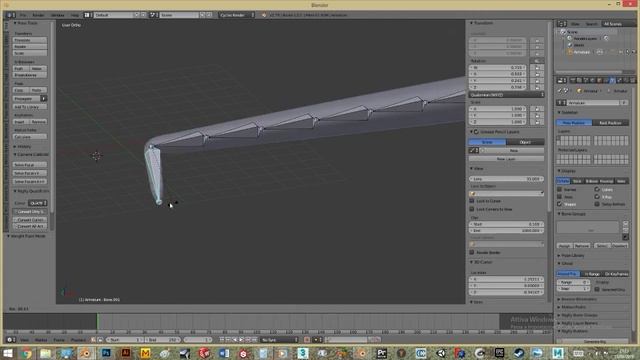
Task: Click Add To Library button
Action: pyautogui.click(x=30, y=107)
